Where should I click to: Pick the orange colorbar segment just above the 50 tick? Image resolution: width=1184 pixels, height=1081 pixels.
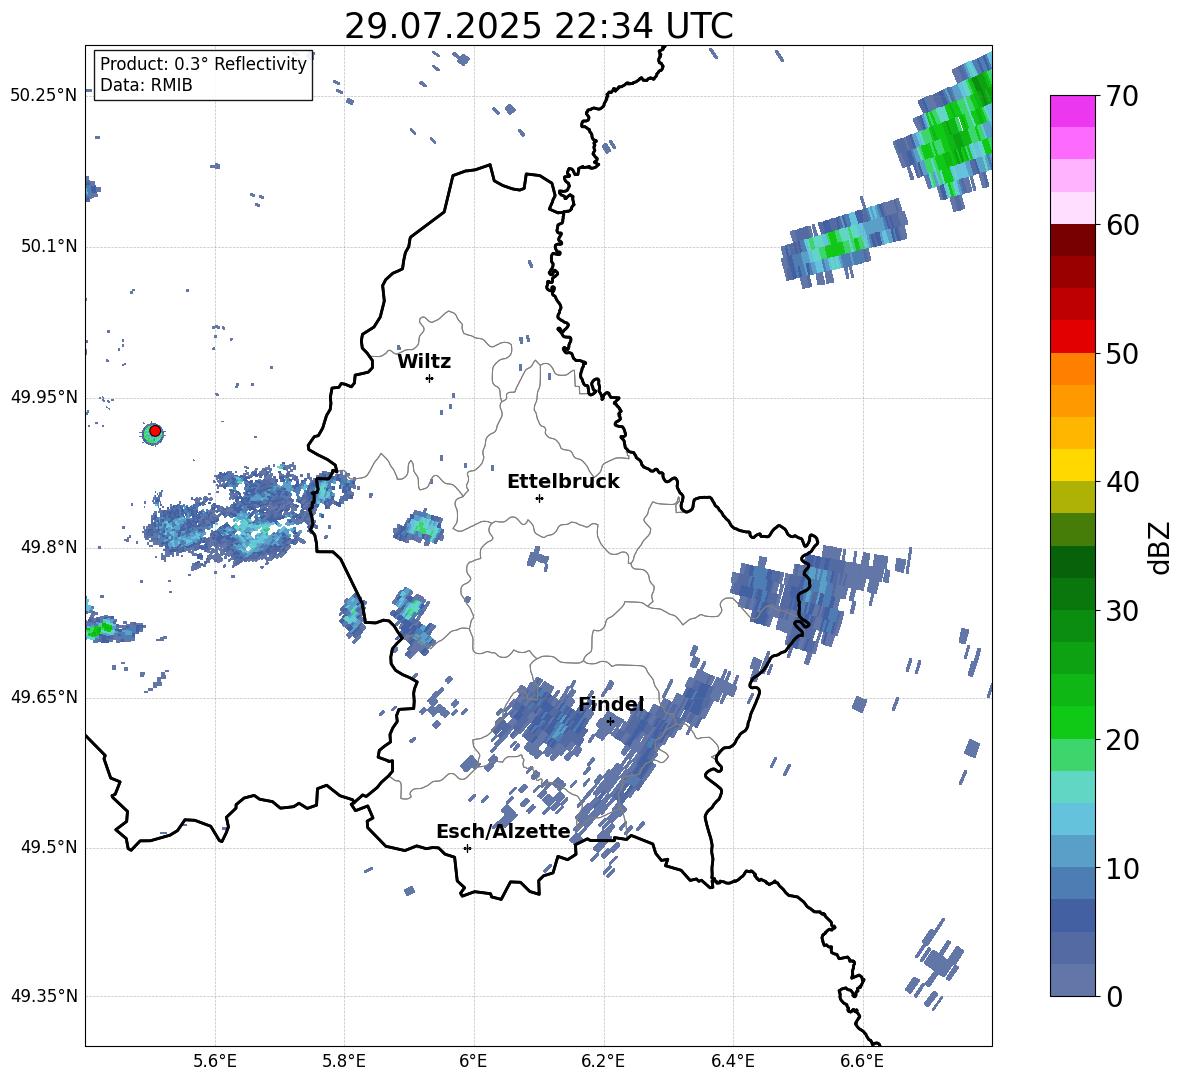tap(1072, 368)
